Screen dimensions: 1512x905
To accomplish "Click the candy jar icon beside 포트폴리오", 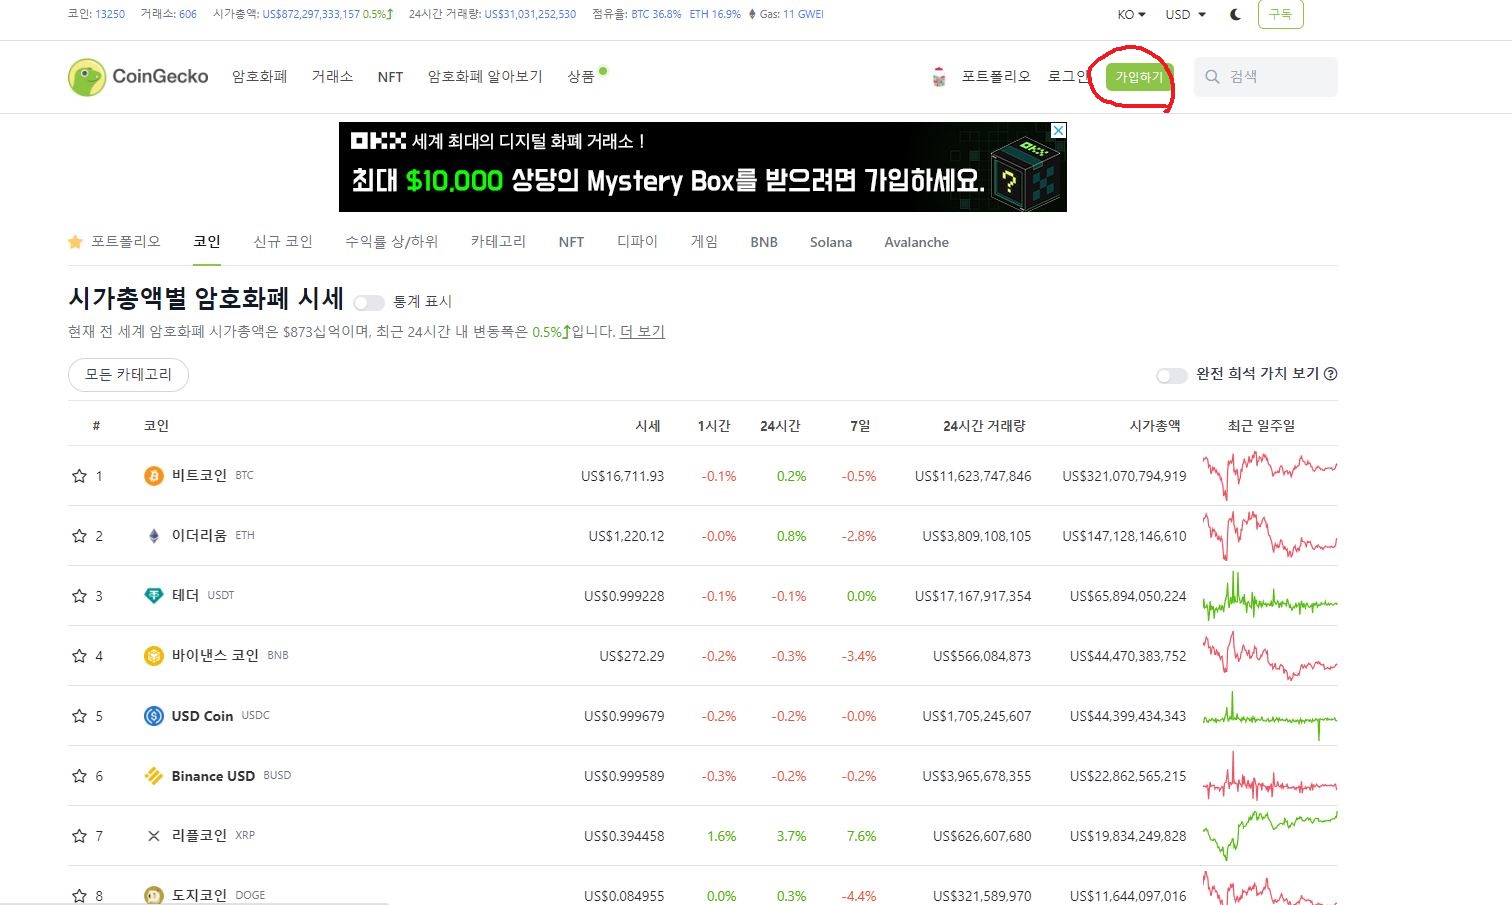I will [939, 77].
